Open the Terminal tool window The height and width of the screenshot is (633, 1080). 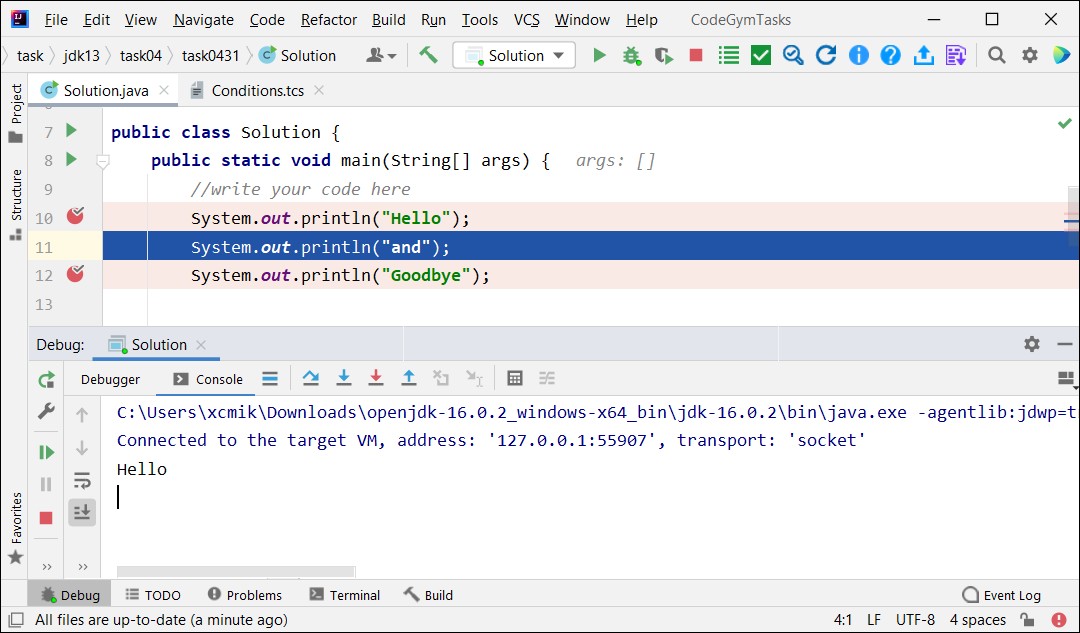(x=345, y=594)
